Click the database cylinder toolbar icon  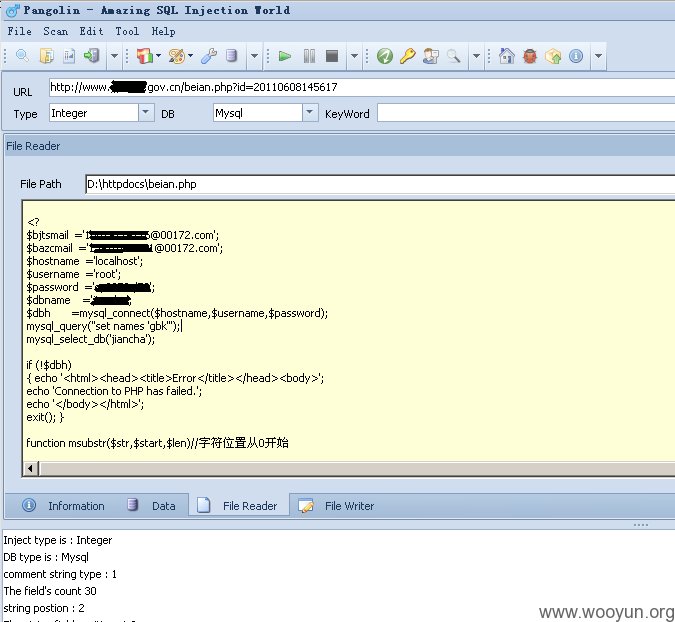tap(232, 56)
